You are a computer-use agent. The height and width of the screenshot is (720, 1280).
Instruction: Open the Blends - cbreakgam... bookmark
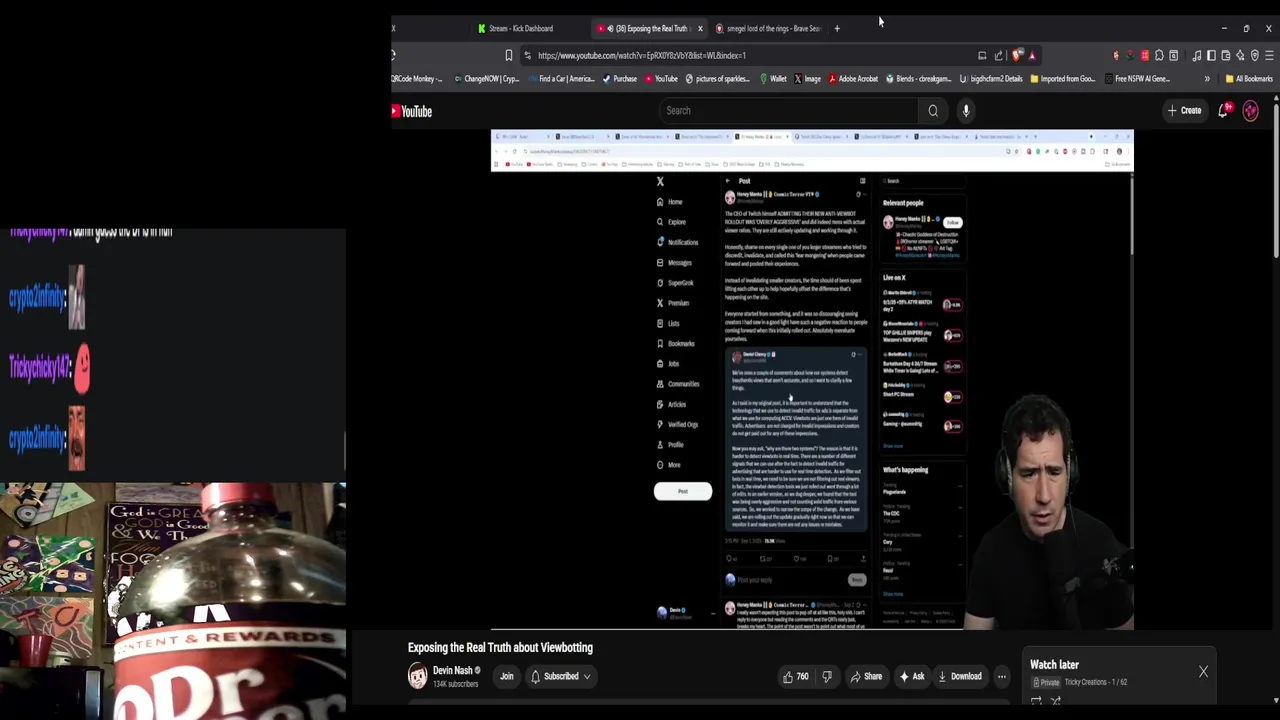(919, 79)
